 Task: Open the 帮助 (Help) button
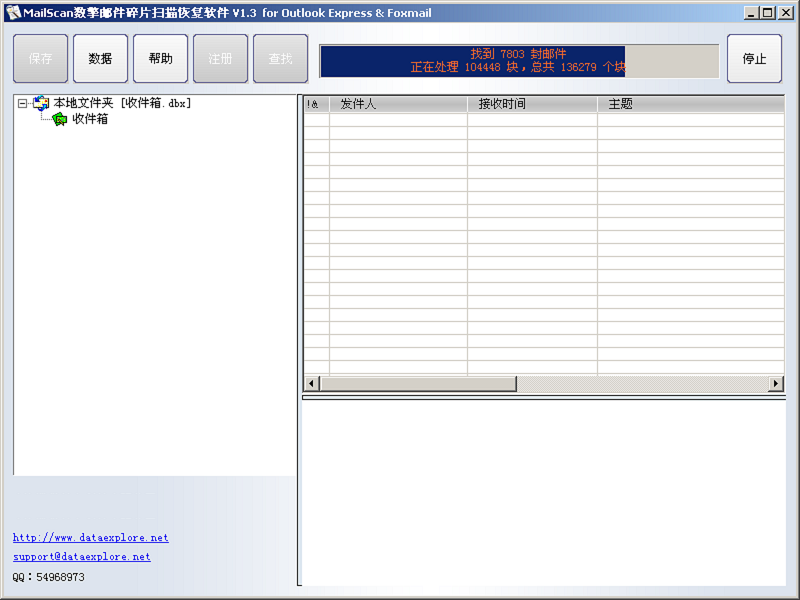(x=161, y=59)
